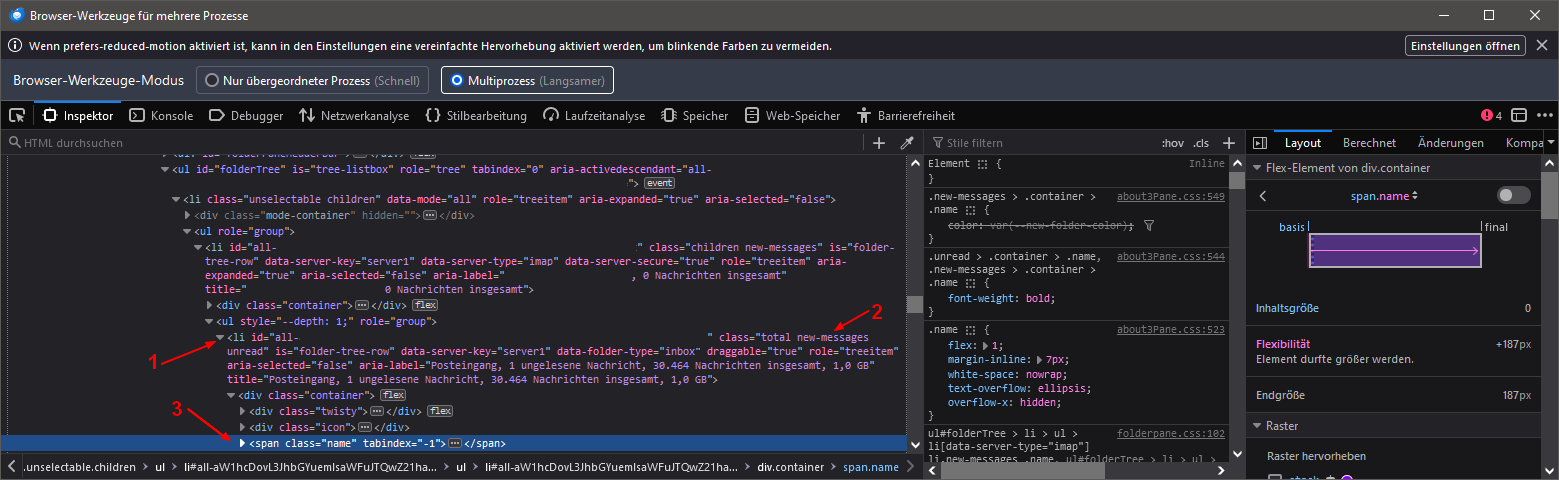
Task: Expand the span class="name" node
Action: [x=243, y=443]
